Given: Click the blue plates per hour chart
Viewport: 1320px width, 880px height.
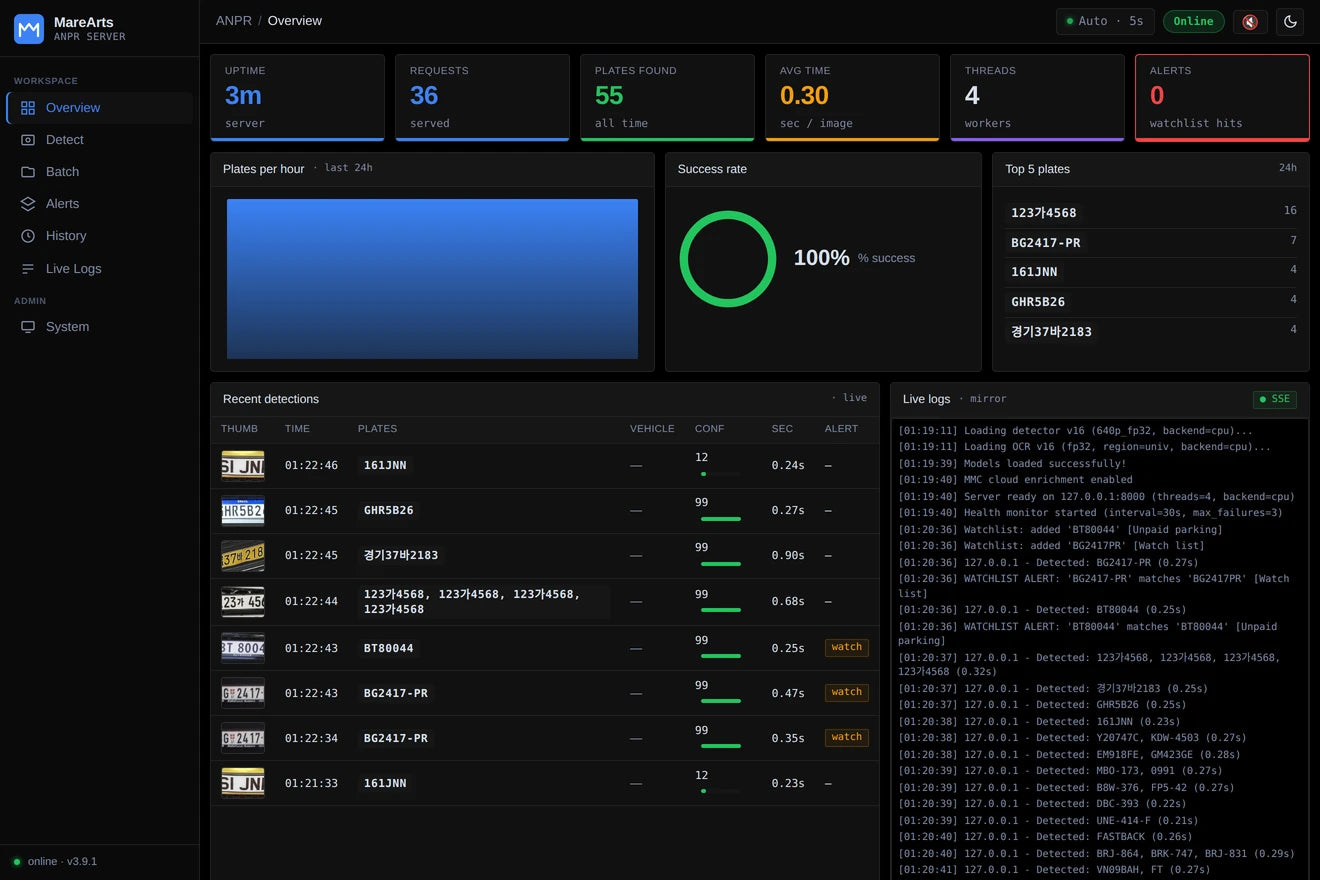Looking at the screenshot, I should [432, 279].
